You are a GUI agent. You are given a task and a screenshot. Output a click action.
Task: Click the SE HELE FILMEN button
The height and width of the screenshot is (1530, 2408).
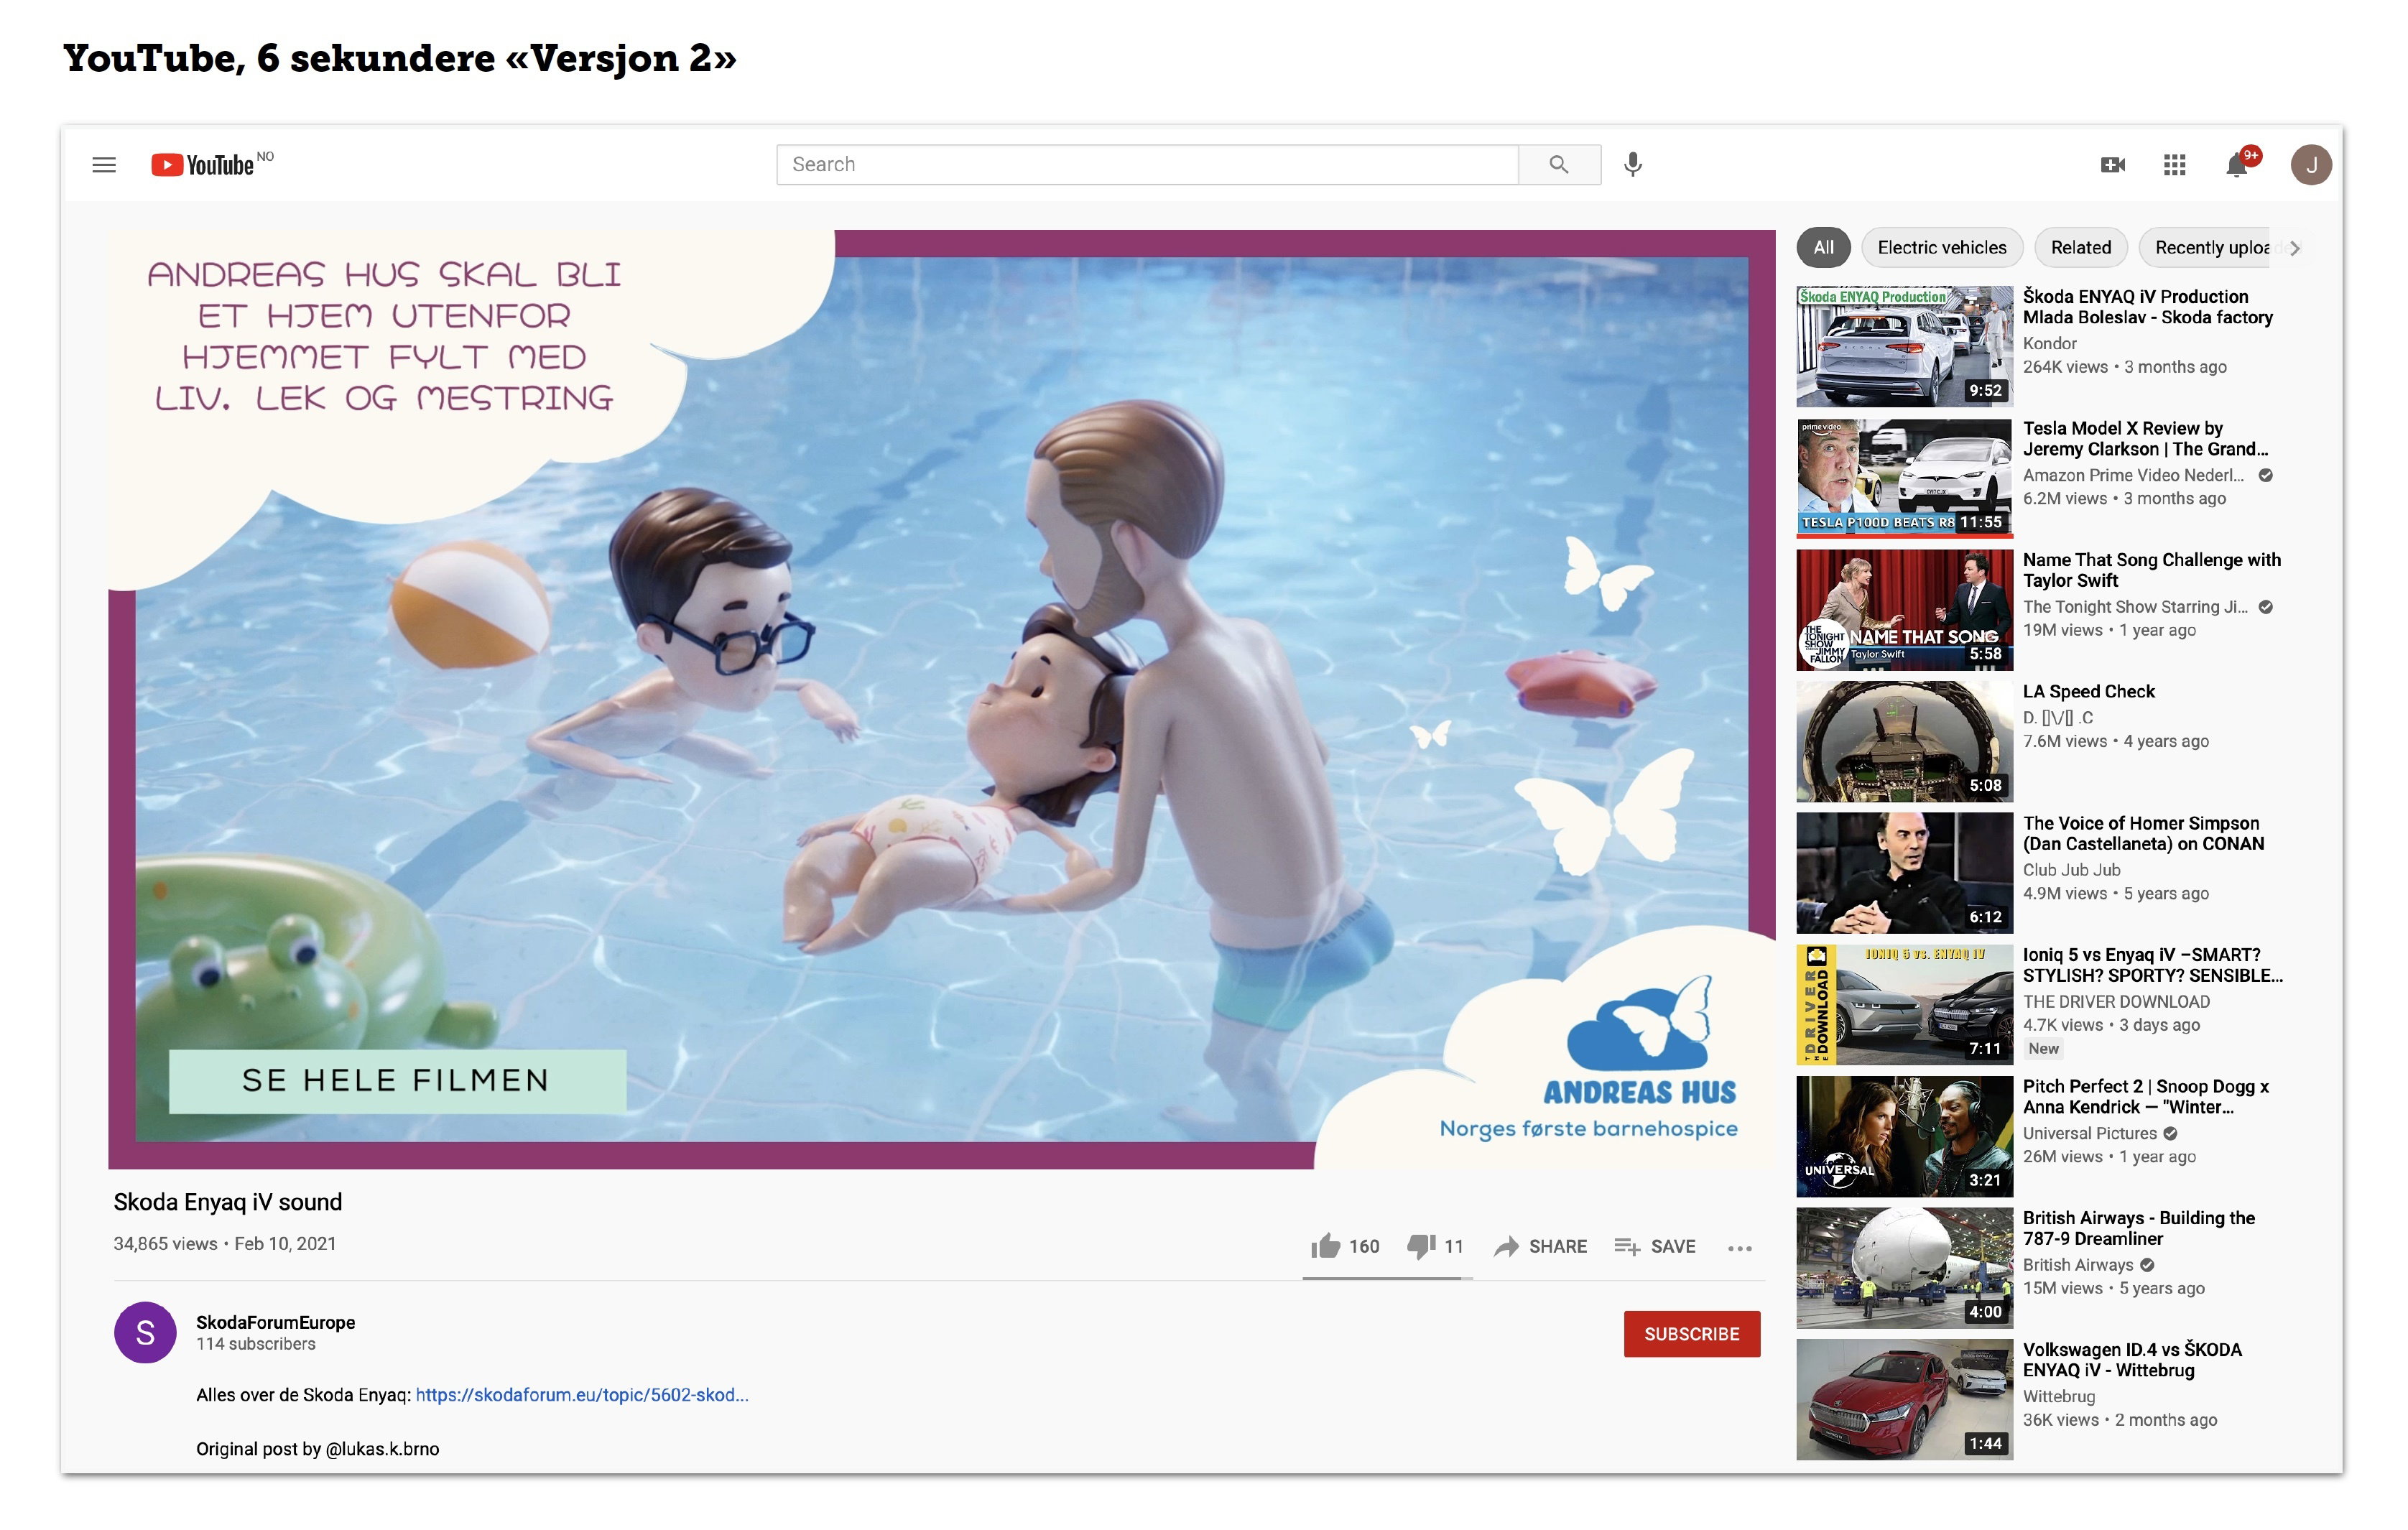(x=397, y=1081)
